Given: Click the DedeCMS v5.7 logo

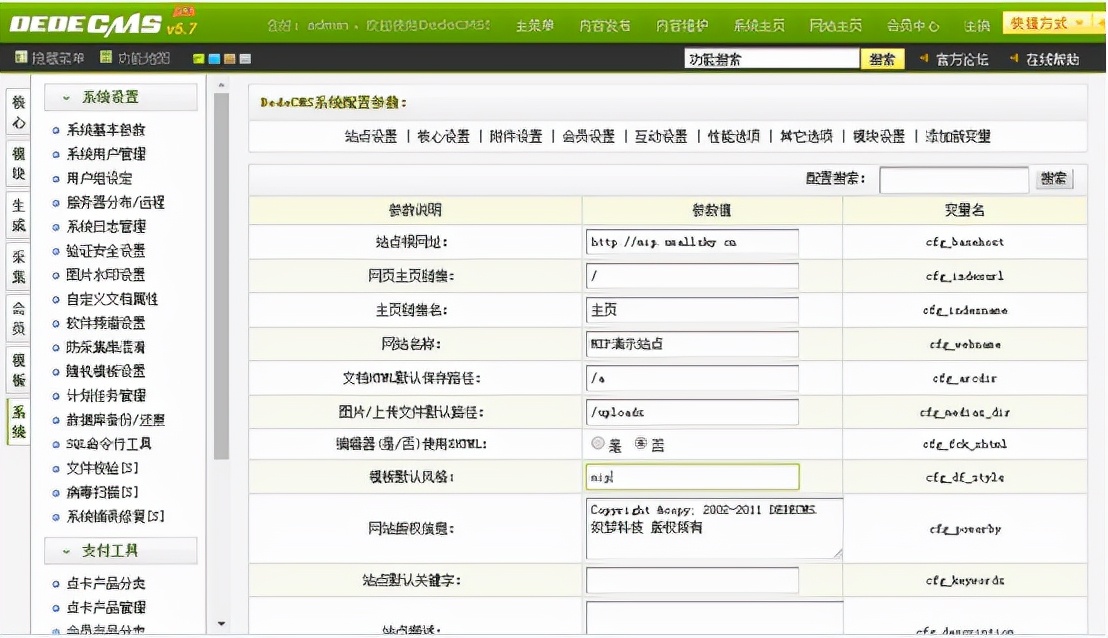Looking at the screenshot, I should 104,25.
